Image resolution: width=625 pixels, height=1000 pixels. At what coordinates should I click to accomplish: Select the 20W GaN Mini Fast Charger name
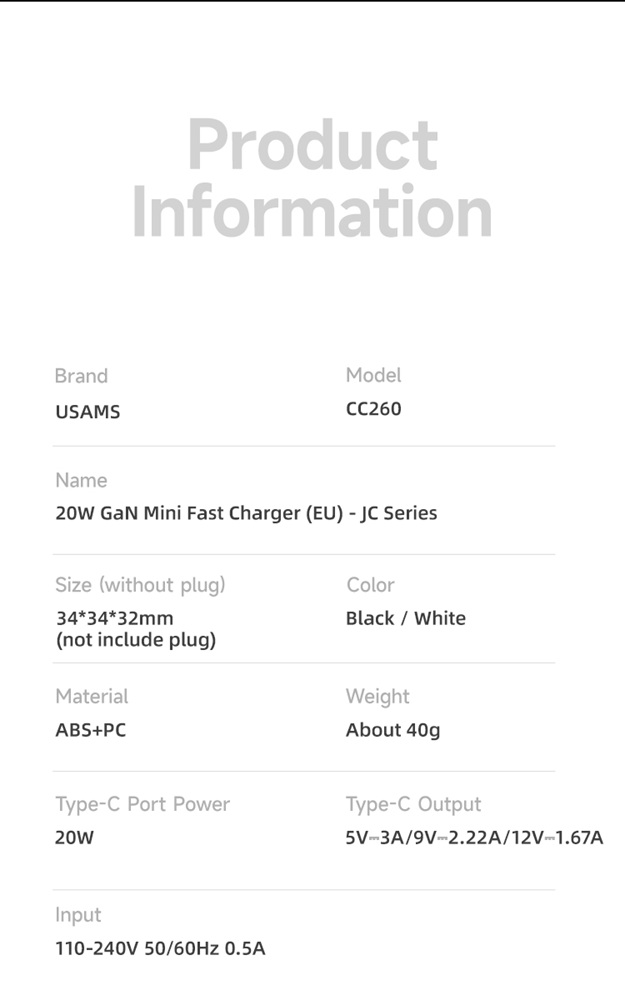click(246, 513)
